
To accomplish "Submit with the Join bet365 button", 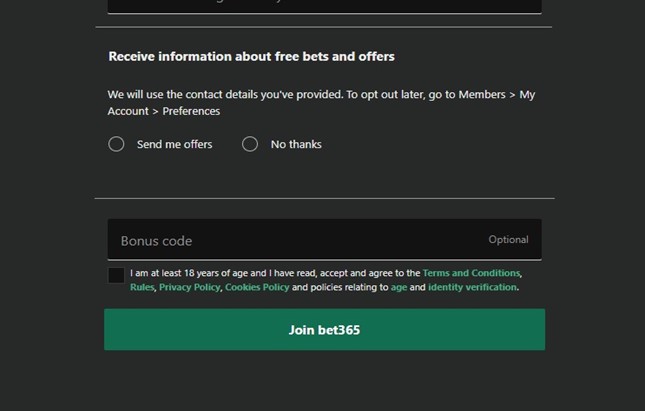I will pos(325,330).
